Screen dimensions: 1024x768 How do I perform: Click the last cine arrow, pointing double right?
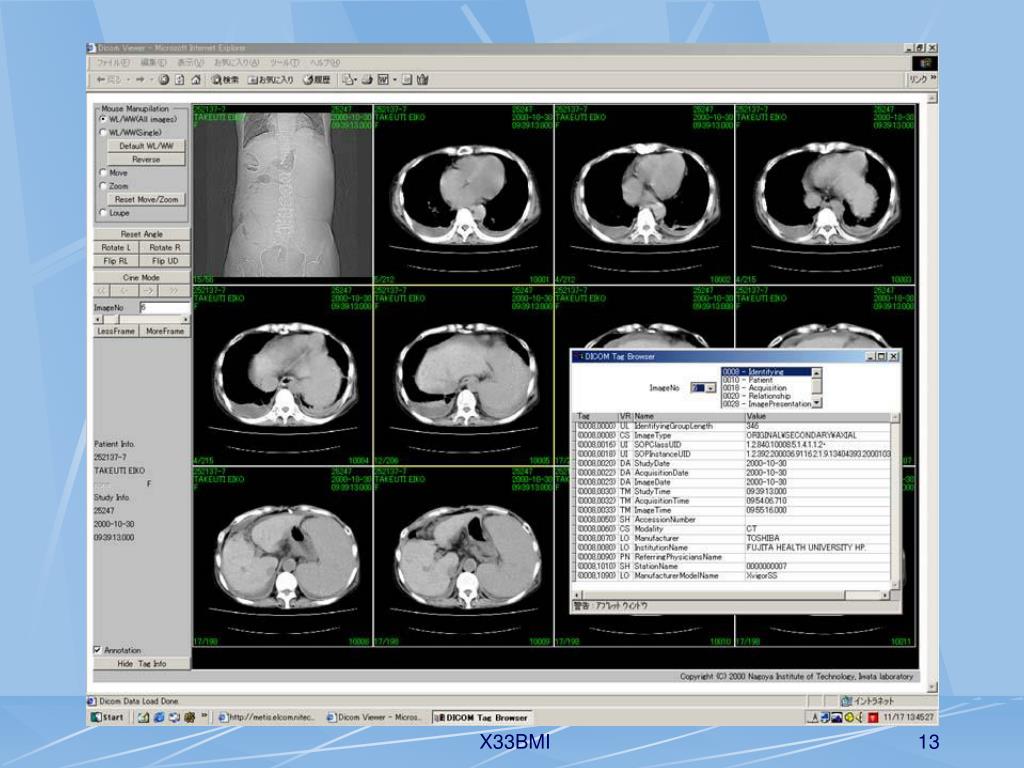[x=173, y=291]
